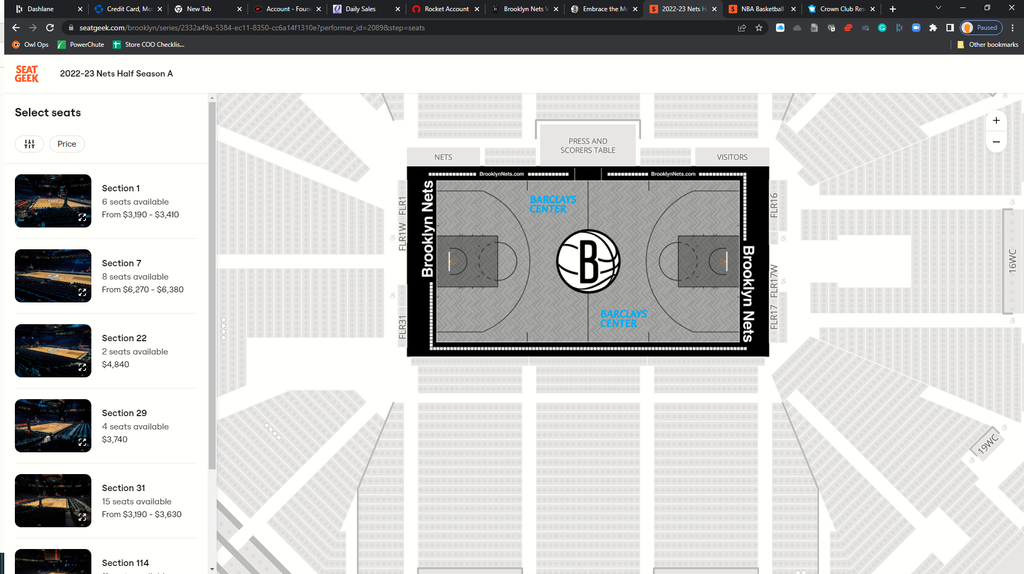Expand Section 22 seat view photo
This screenshot has height=574, width=1024.
coord(82,367)
